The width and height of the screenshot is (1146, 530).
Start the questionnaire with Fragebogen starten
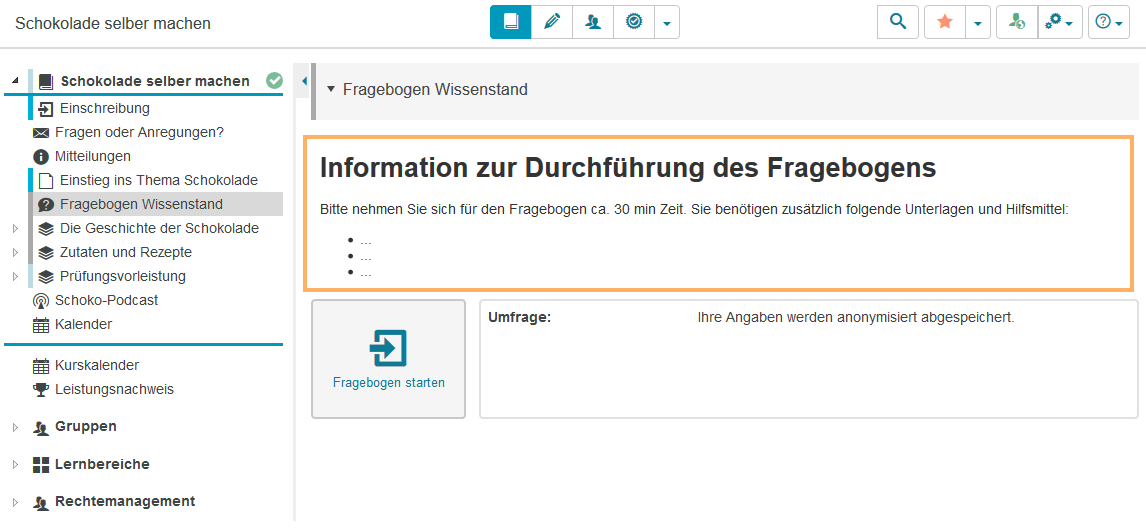(x=388, y=359)
